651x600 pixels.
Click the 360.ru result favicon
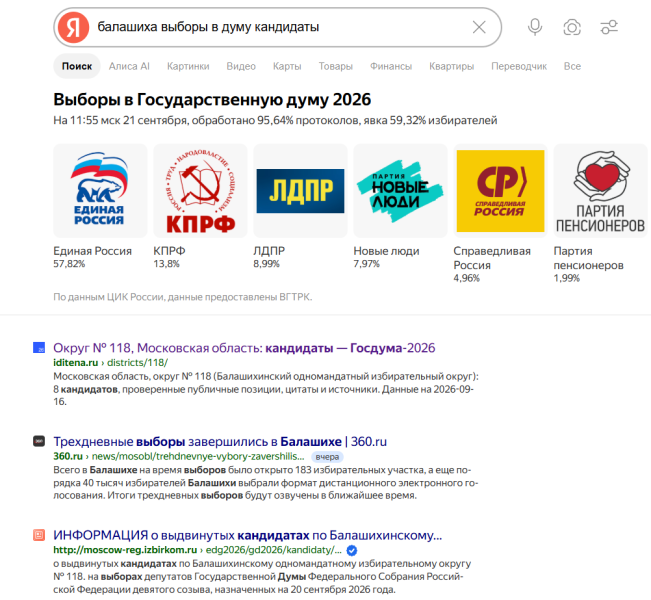[x=39, y=441]
